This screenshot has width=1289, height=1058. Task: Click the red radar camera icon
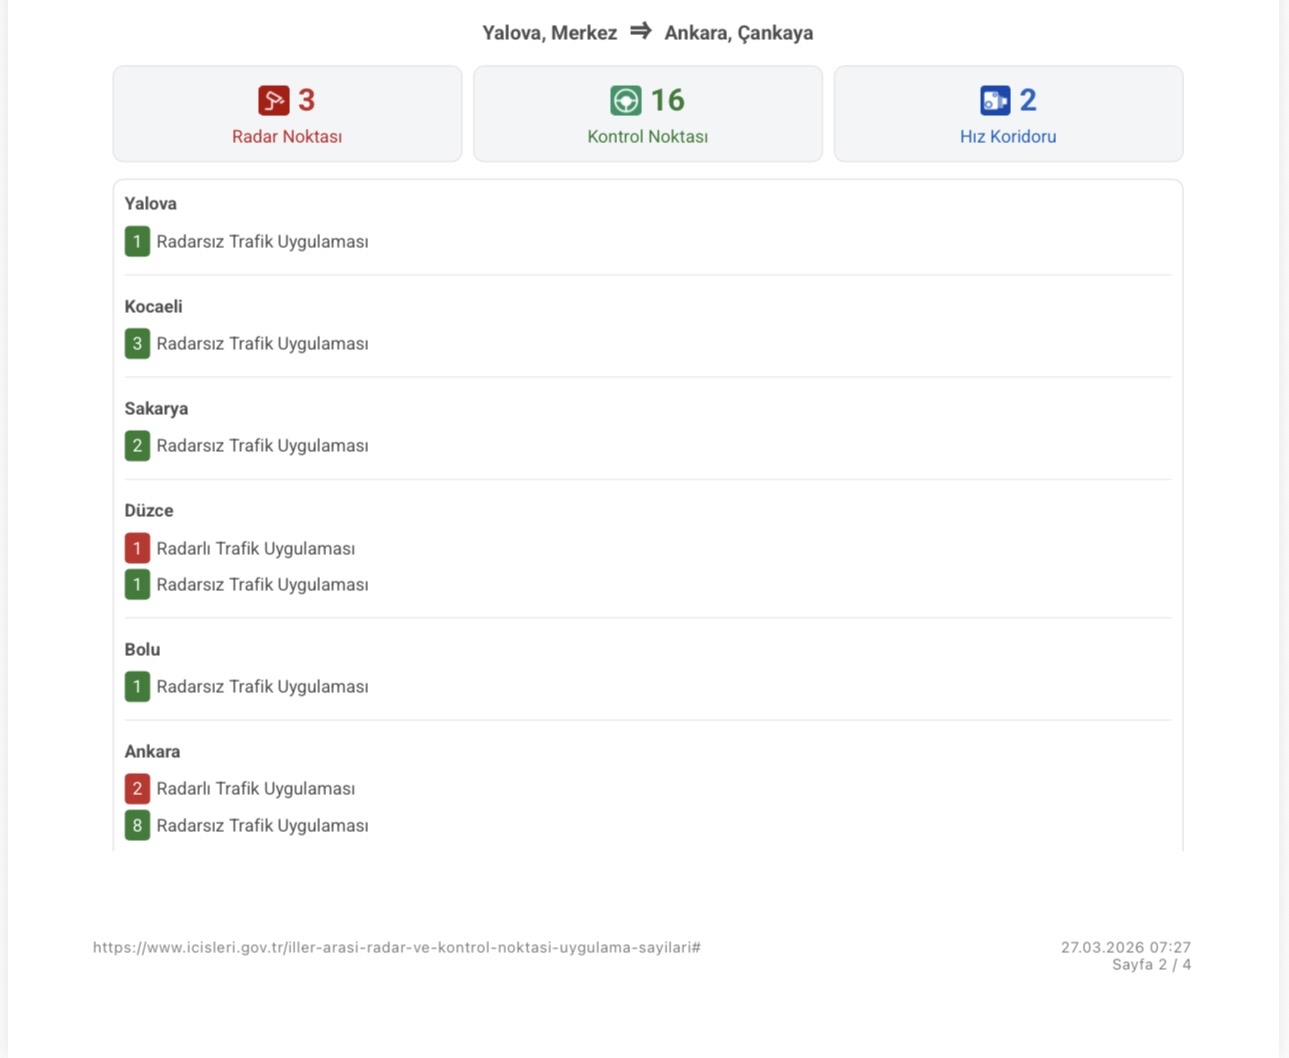(273, 100)
